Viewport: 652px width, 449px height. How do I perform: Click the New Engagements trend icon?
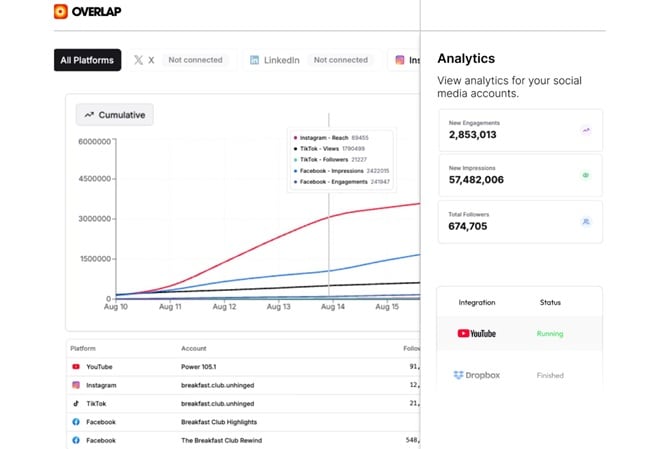pos(585,131)
